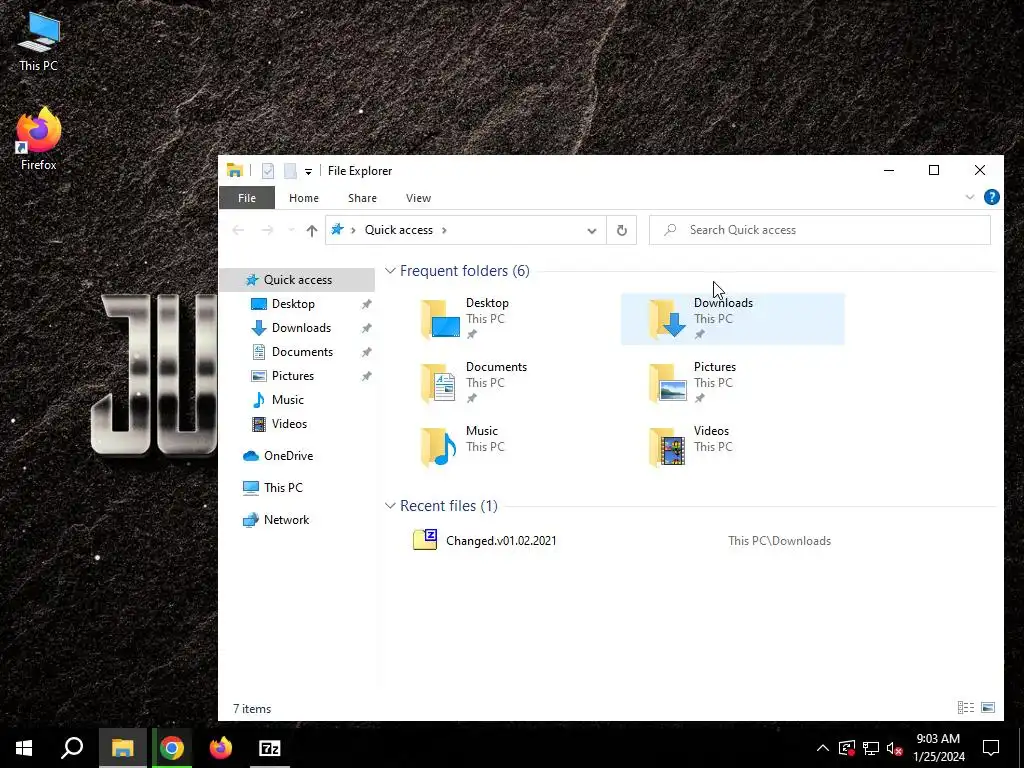1024x768 pixels.
Task: Select Videos folder in Frequent folders
Action: pos(733,447)
